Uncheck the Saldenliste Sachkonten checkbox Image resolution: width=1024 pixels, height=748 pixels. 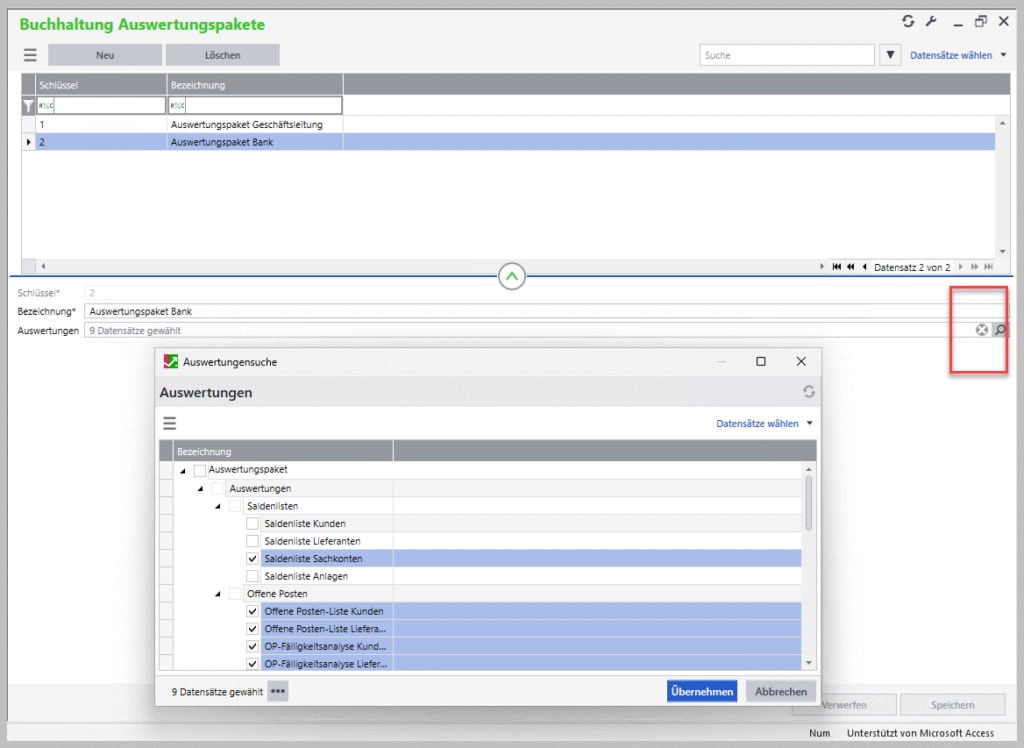coord(253,558)
